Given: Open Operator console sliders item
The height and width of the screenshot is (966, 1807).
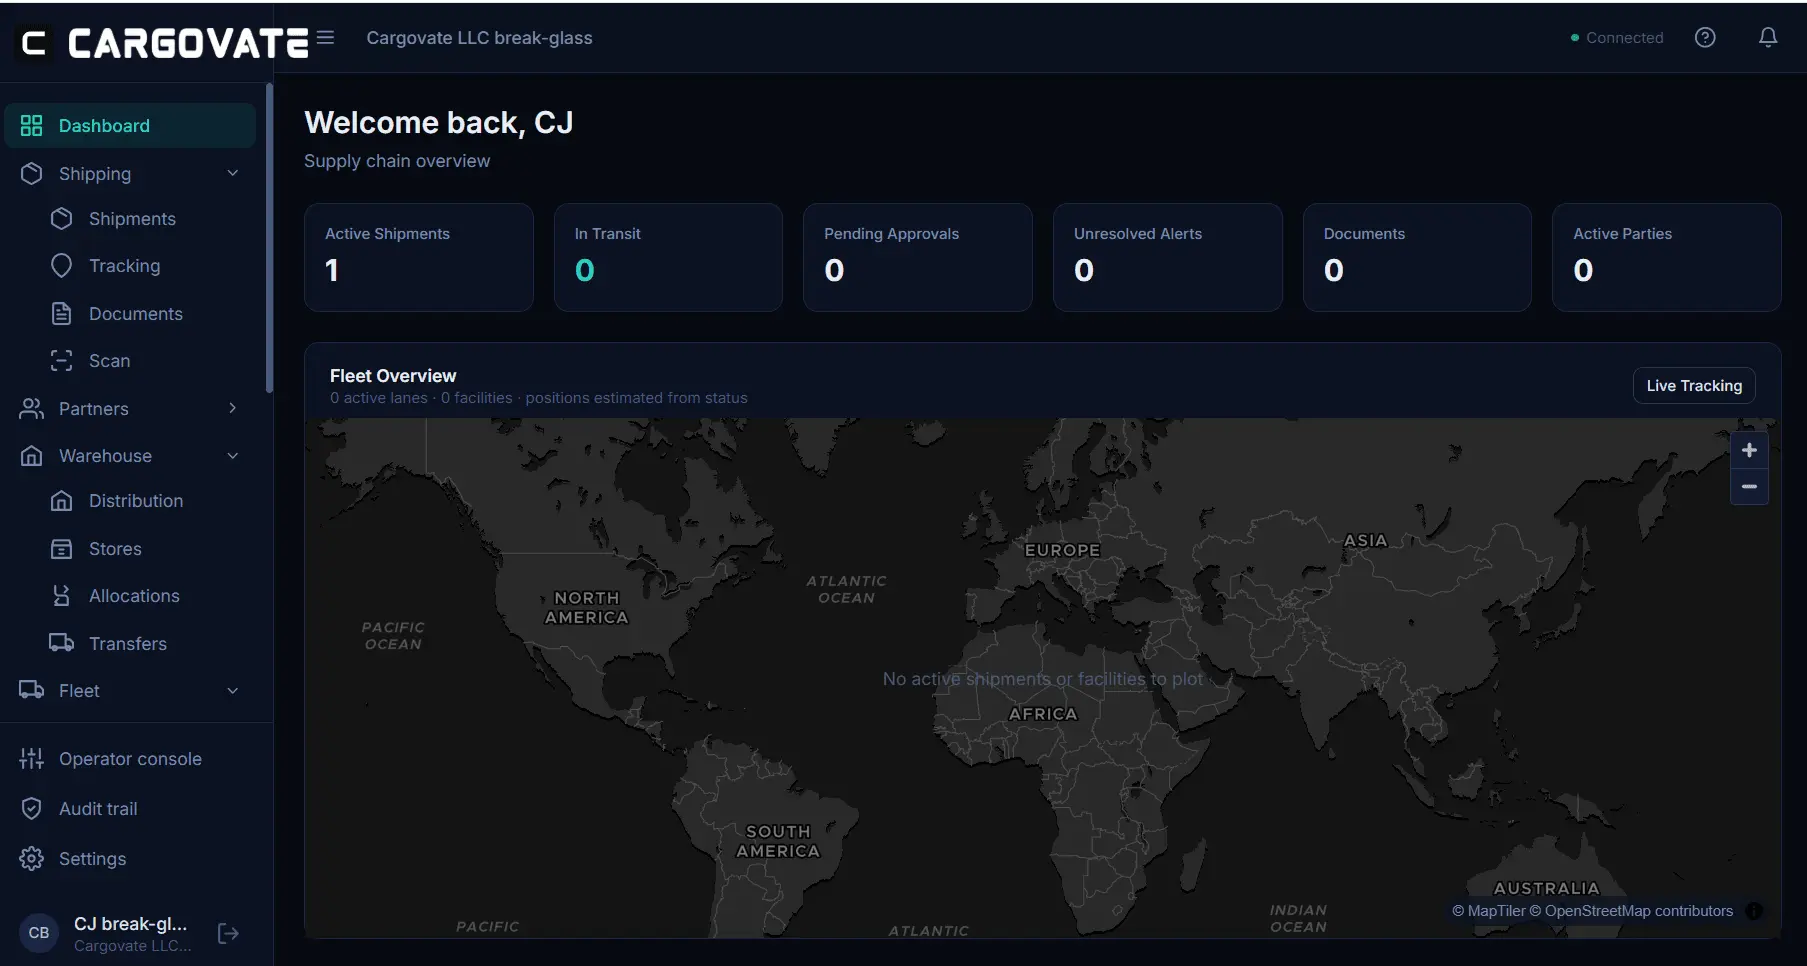Looking at the screenshot, I should point(130,759).
